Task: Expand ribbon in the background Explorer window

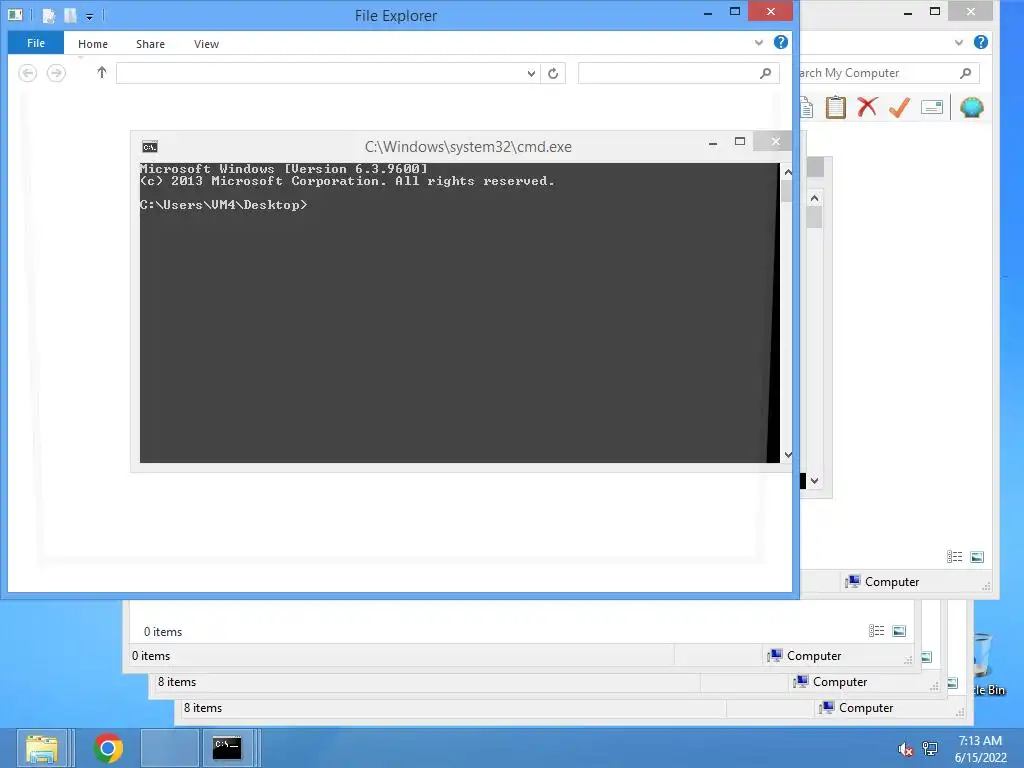Action: coord(959,42)
